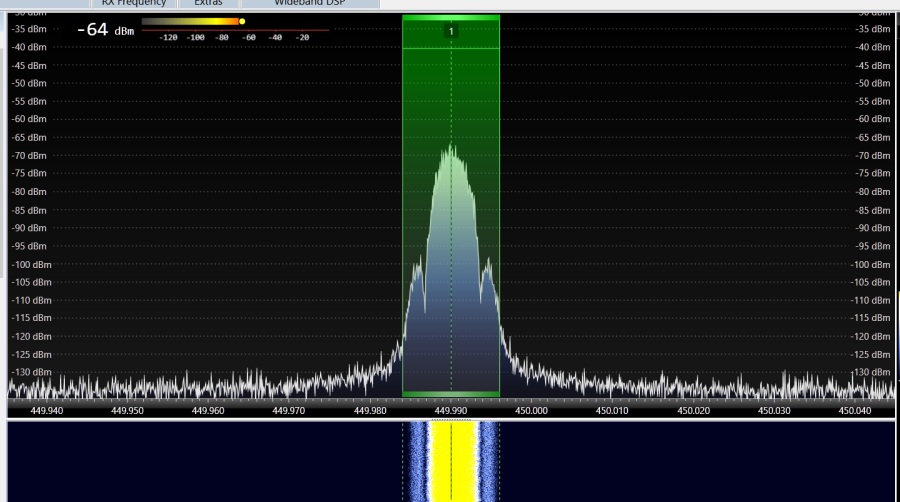Open the RX Frequency tab
Image resolution: width=900 pixels, height=502 pixels.
[134, 3]
